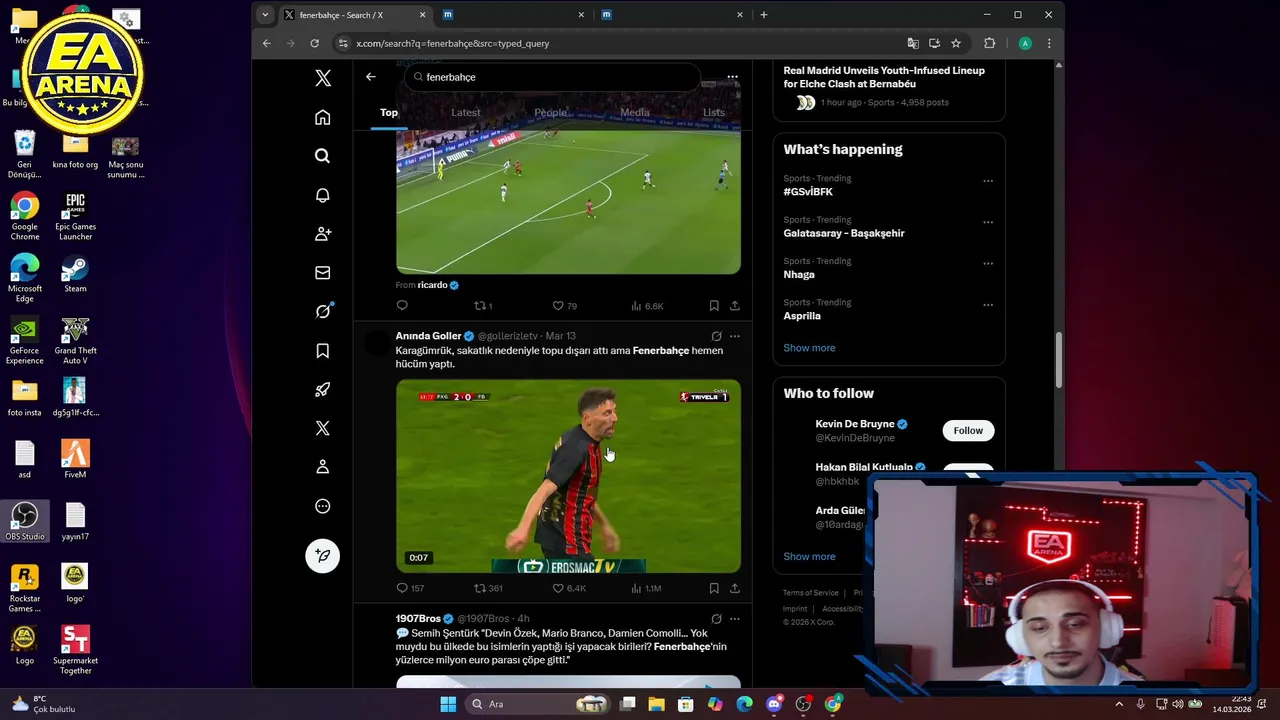Switch to the People search tab
The height and width of the screenshot is (720, 1280).
click(x=550, y=112)
